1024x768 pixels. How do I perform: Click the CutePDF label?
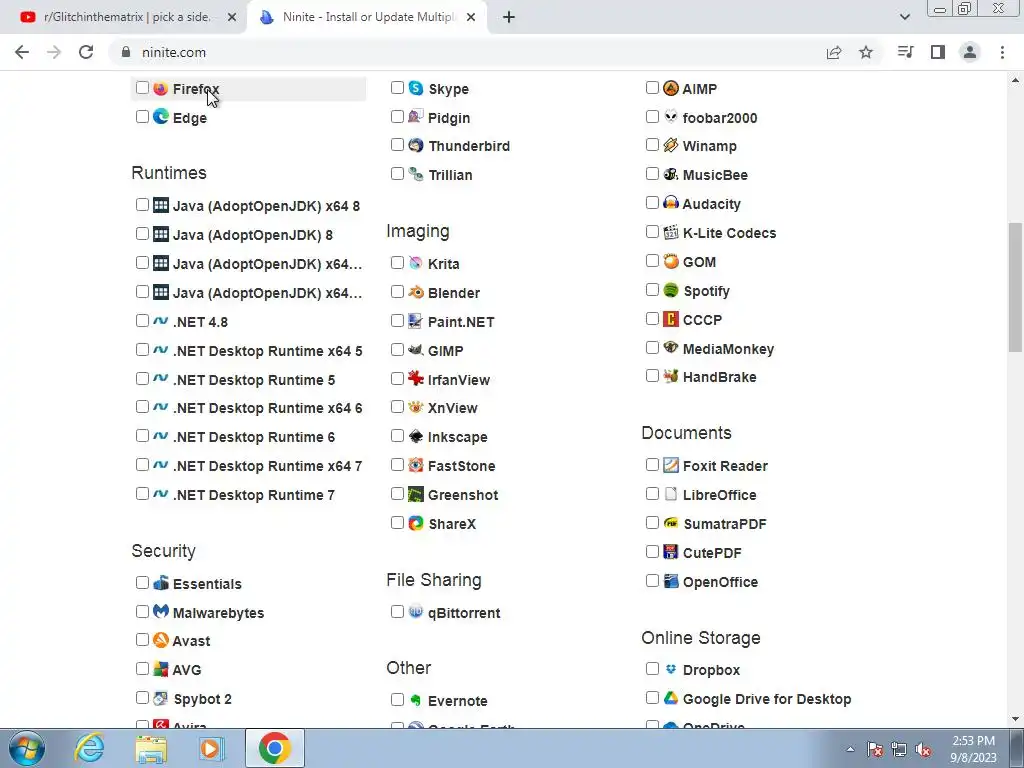click(712, 552)
